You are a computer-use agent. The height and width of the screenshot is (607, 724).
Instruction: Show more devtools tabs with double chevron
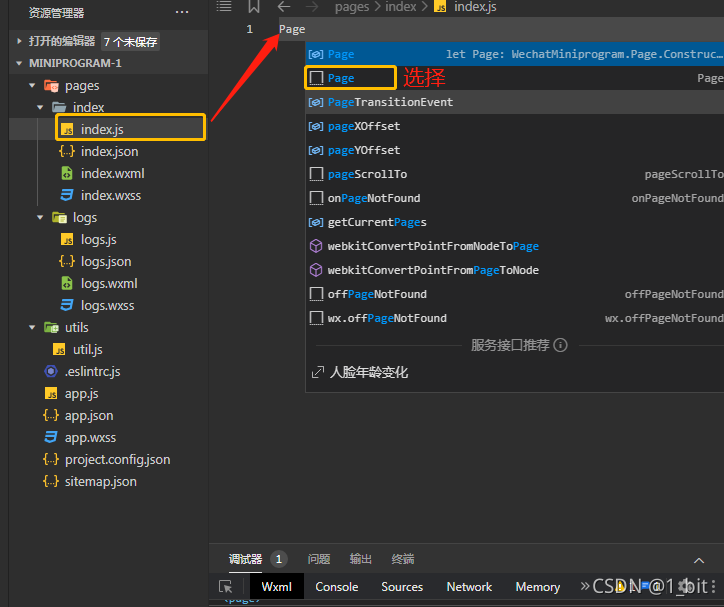pos(585,586)
